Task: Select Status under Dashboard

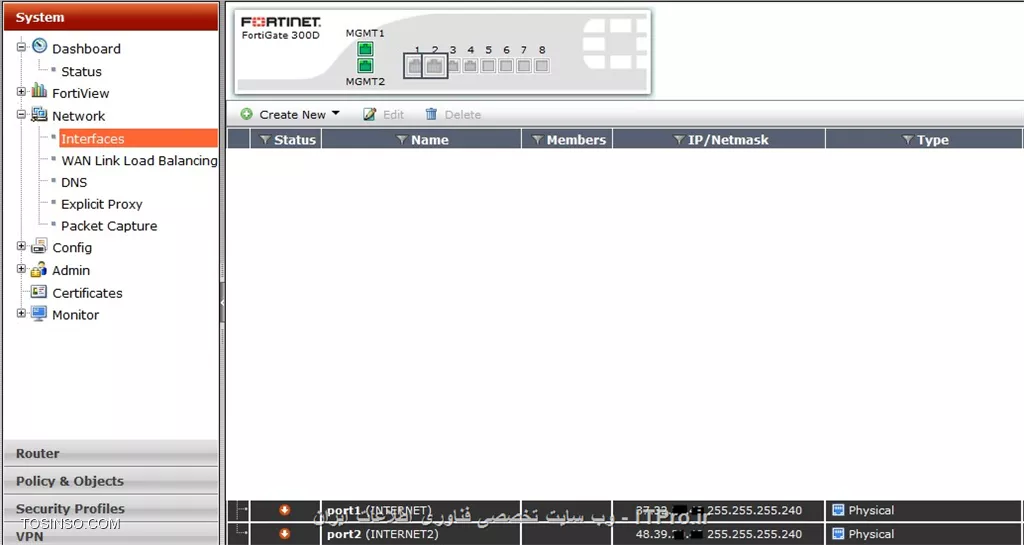Action: coord(81,71)
